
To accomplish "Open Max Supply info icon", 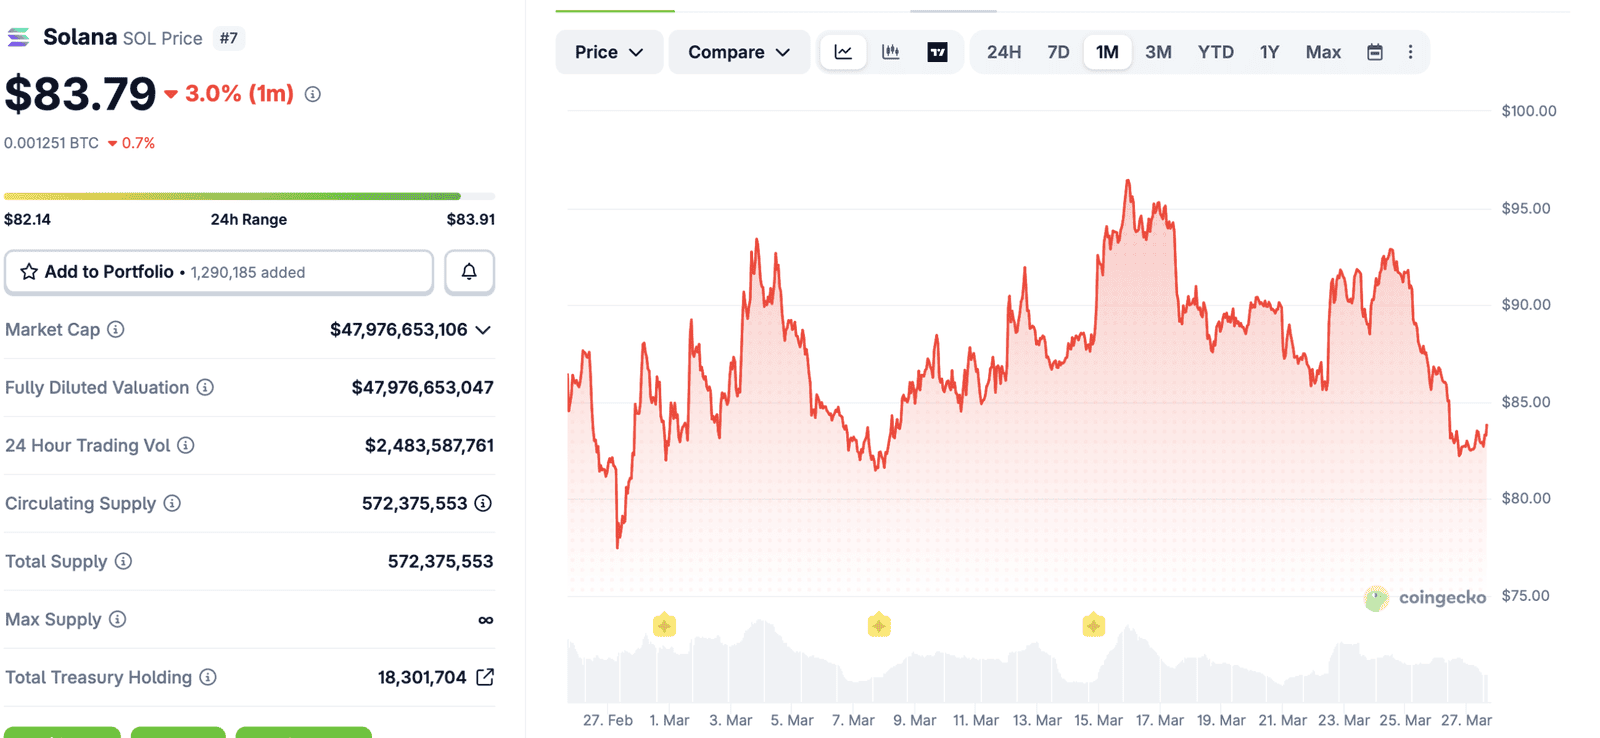I will 118,619.
